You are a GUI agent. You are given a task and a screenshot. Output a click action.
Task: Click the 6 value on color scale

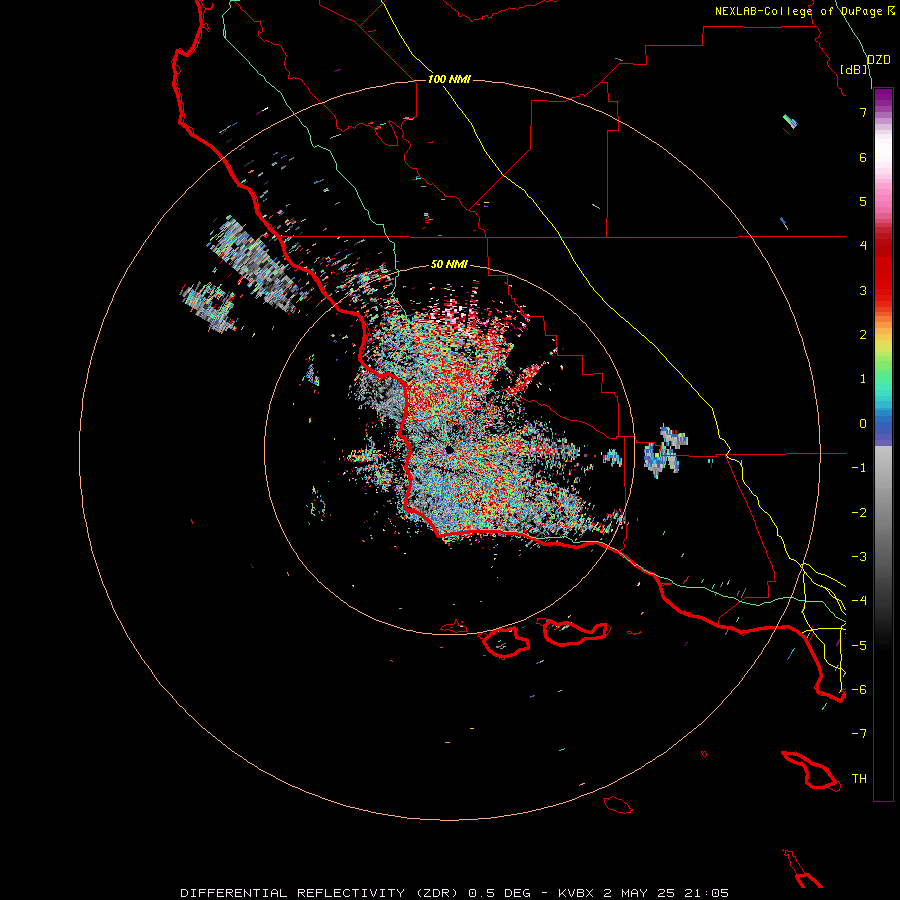coord(863,157)
